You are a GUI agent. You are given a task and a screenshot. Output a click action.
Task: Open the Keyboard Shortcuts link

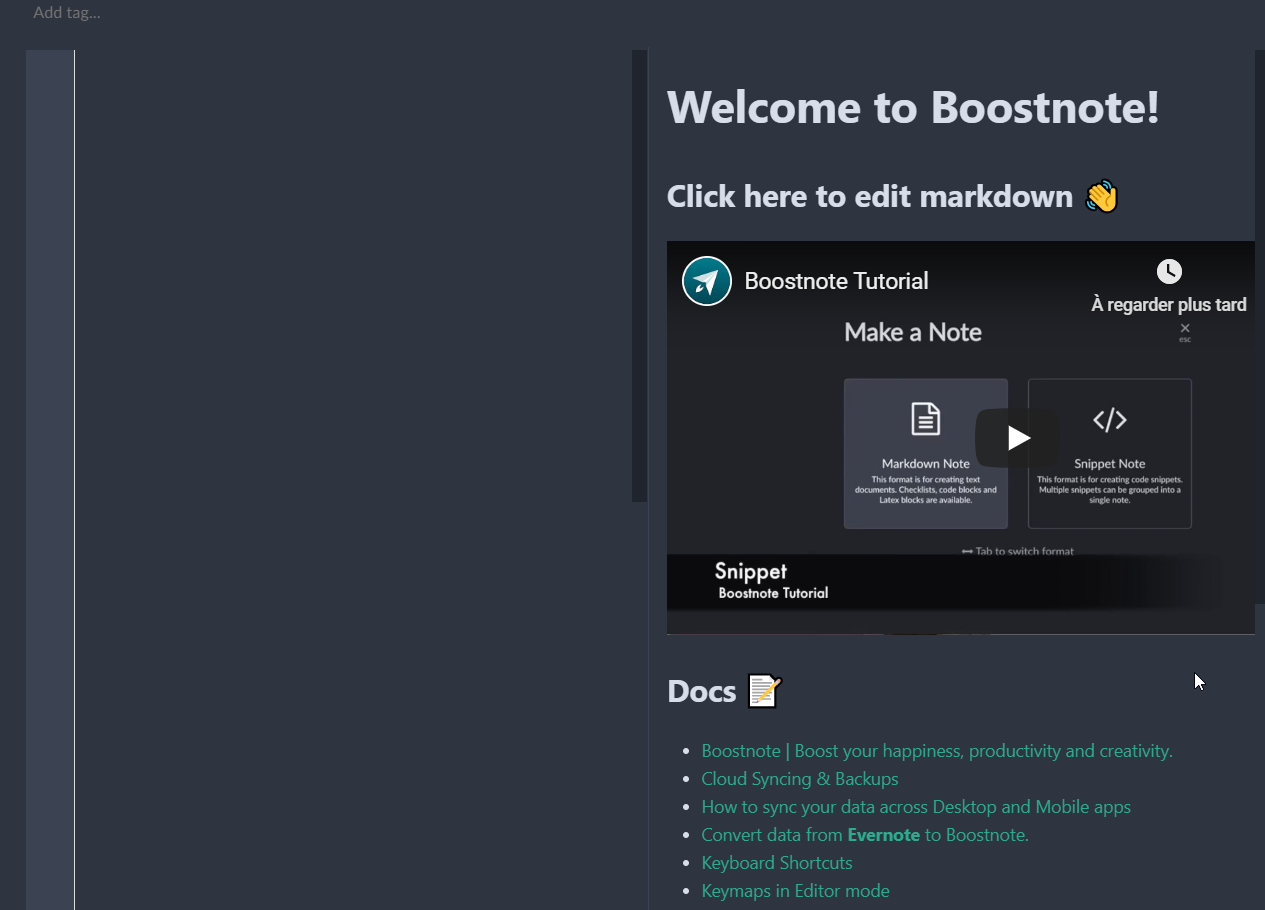(x=777, y=862)
